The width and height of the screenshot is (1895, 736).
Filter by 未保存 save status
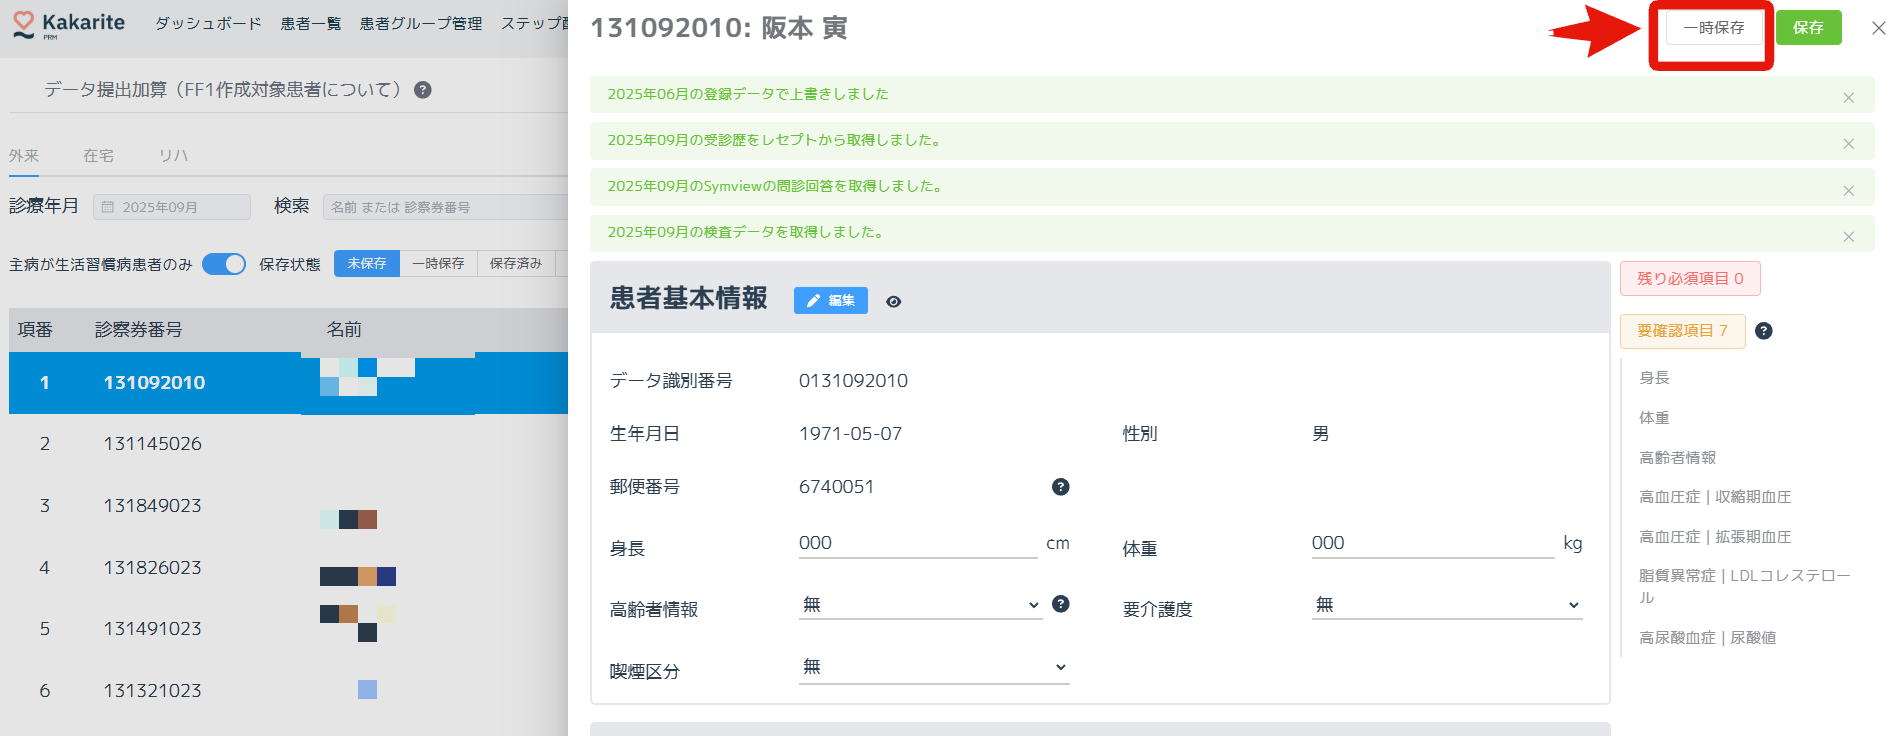(367, 263)
